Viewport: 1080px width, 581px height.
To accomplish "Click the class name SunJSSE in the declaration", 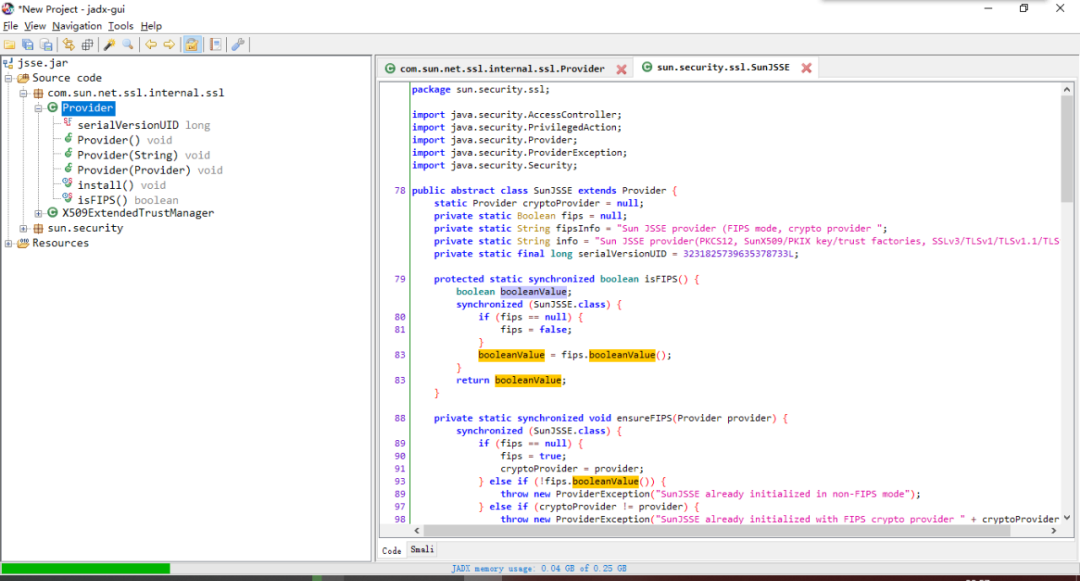I will [552, 191].
